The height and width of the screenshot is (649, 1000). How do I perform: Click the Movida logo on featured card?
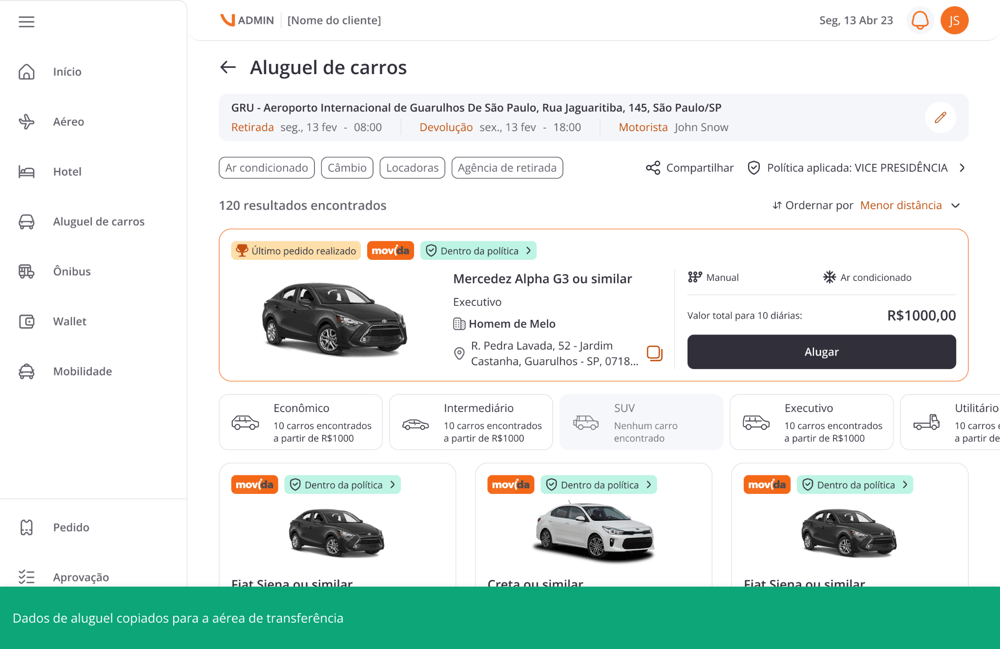390,251
